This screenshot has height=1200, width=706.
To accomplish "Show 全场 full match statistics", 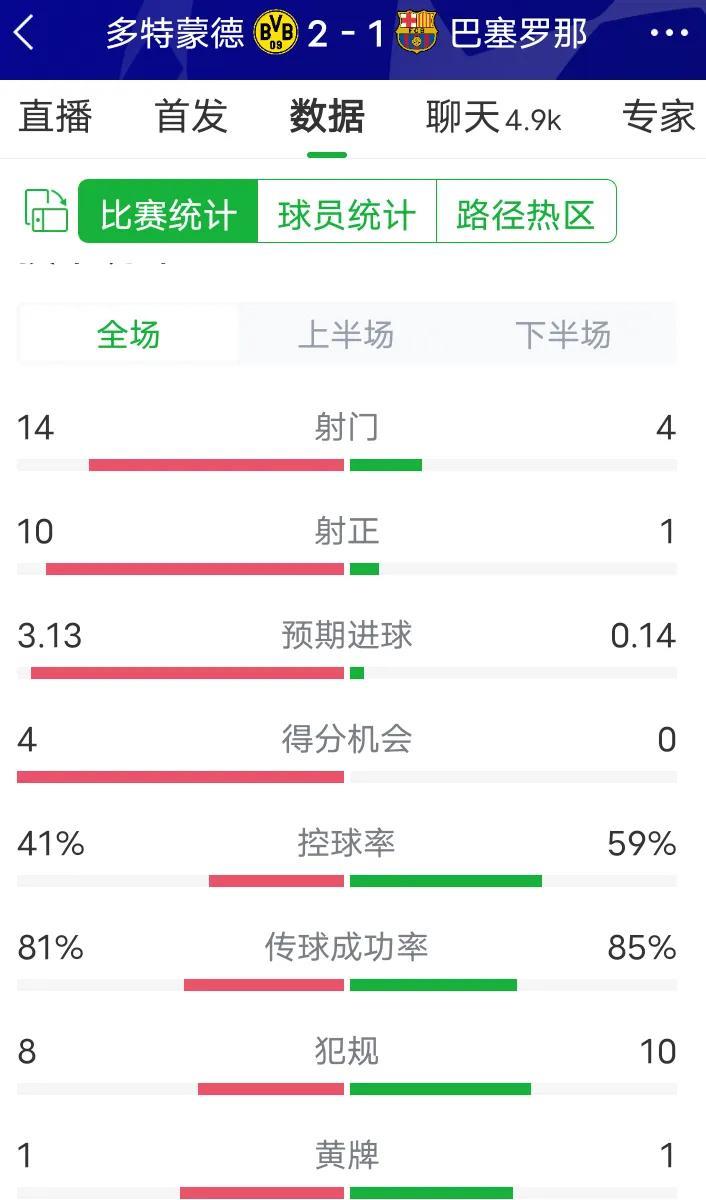I will (129, 334).
